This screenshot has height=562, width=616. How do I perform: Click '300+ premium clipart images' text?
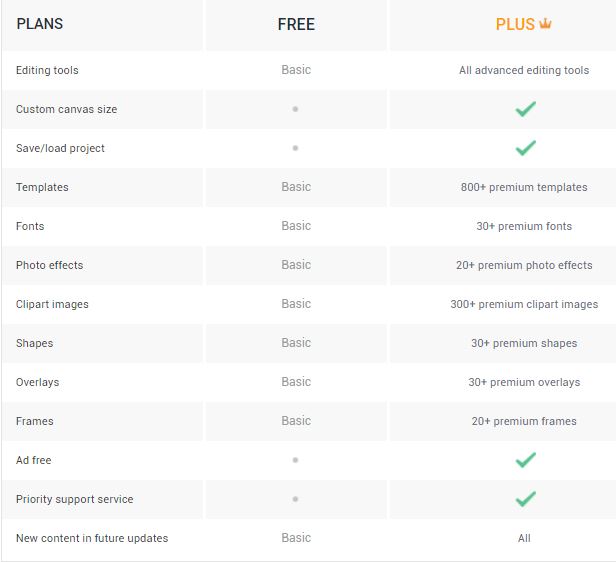[x=524, y=304]
